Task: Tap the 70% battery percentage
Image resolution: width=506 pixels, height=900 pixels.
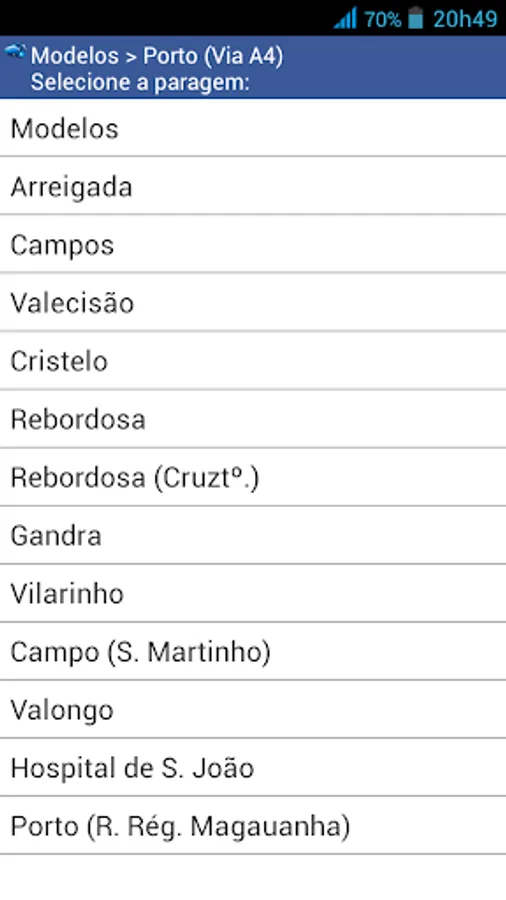Action: pyautogui.click(x=383, y=20)
